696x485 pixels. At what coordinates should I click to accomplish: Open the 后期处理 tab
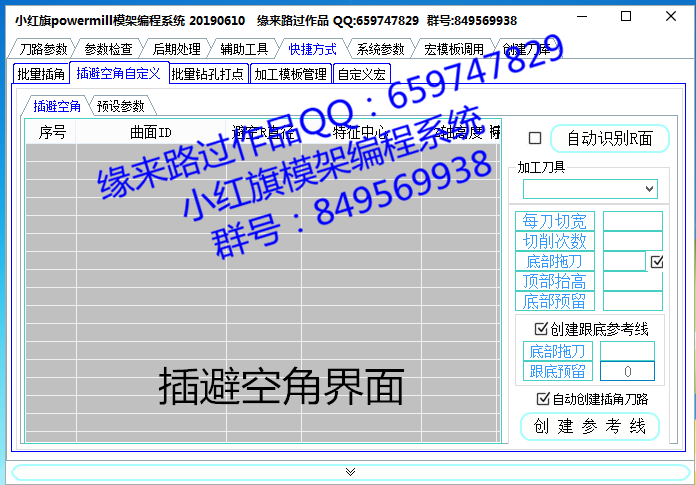click(x=176, y=49)
